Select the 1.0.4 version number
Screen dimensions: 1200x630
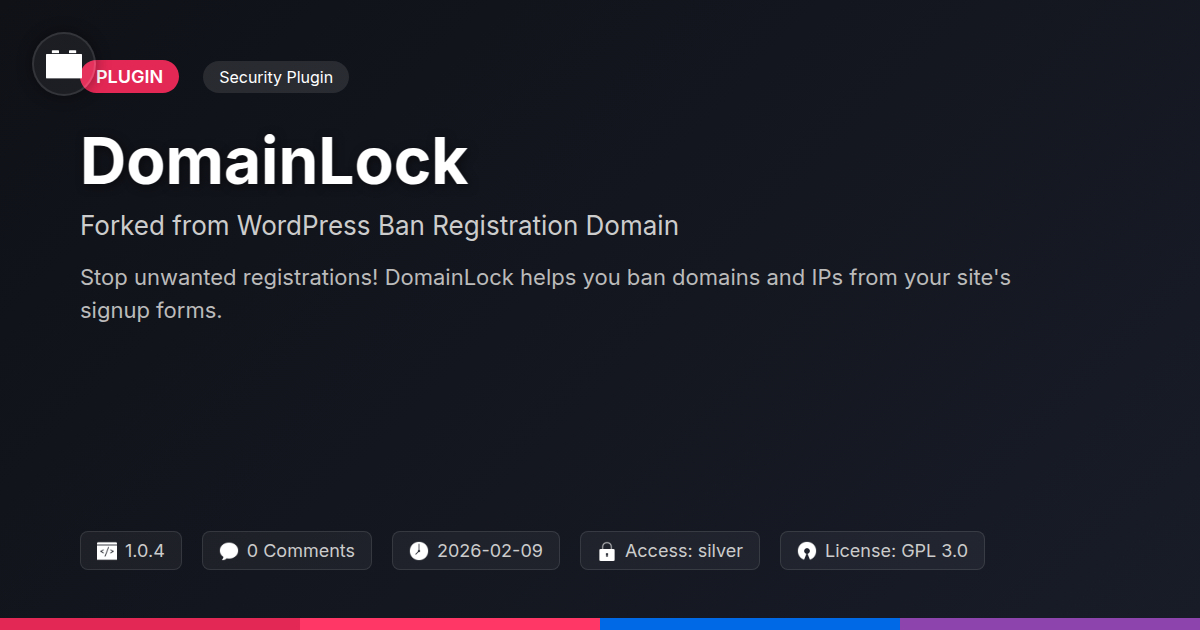145,551
